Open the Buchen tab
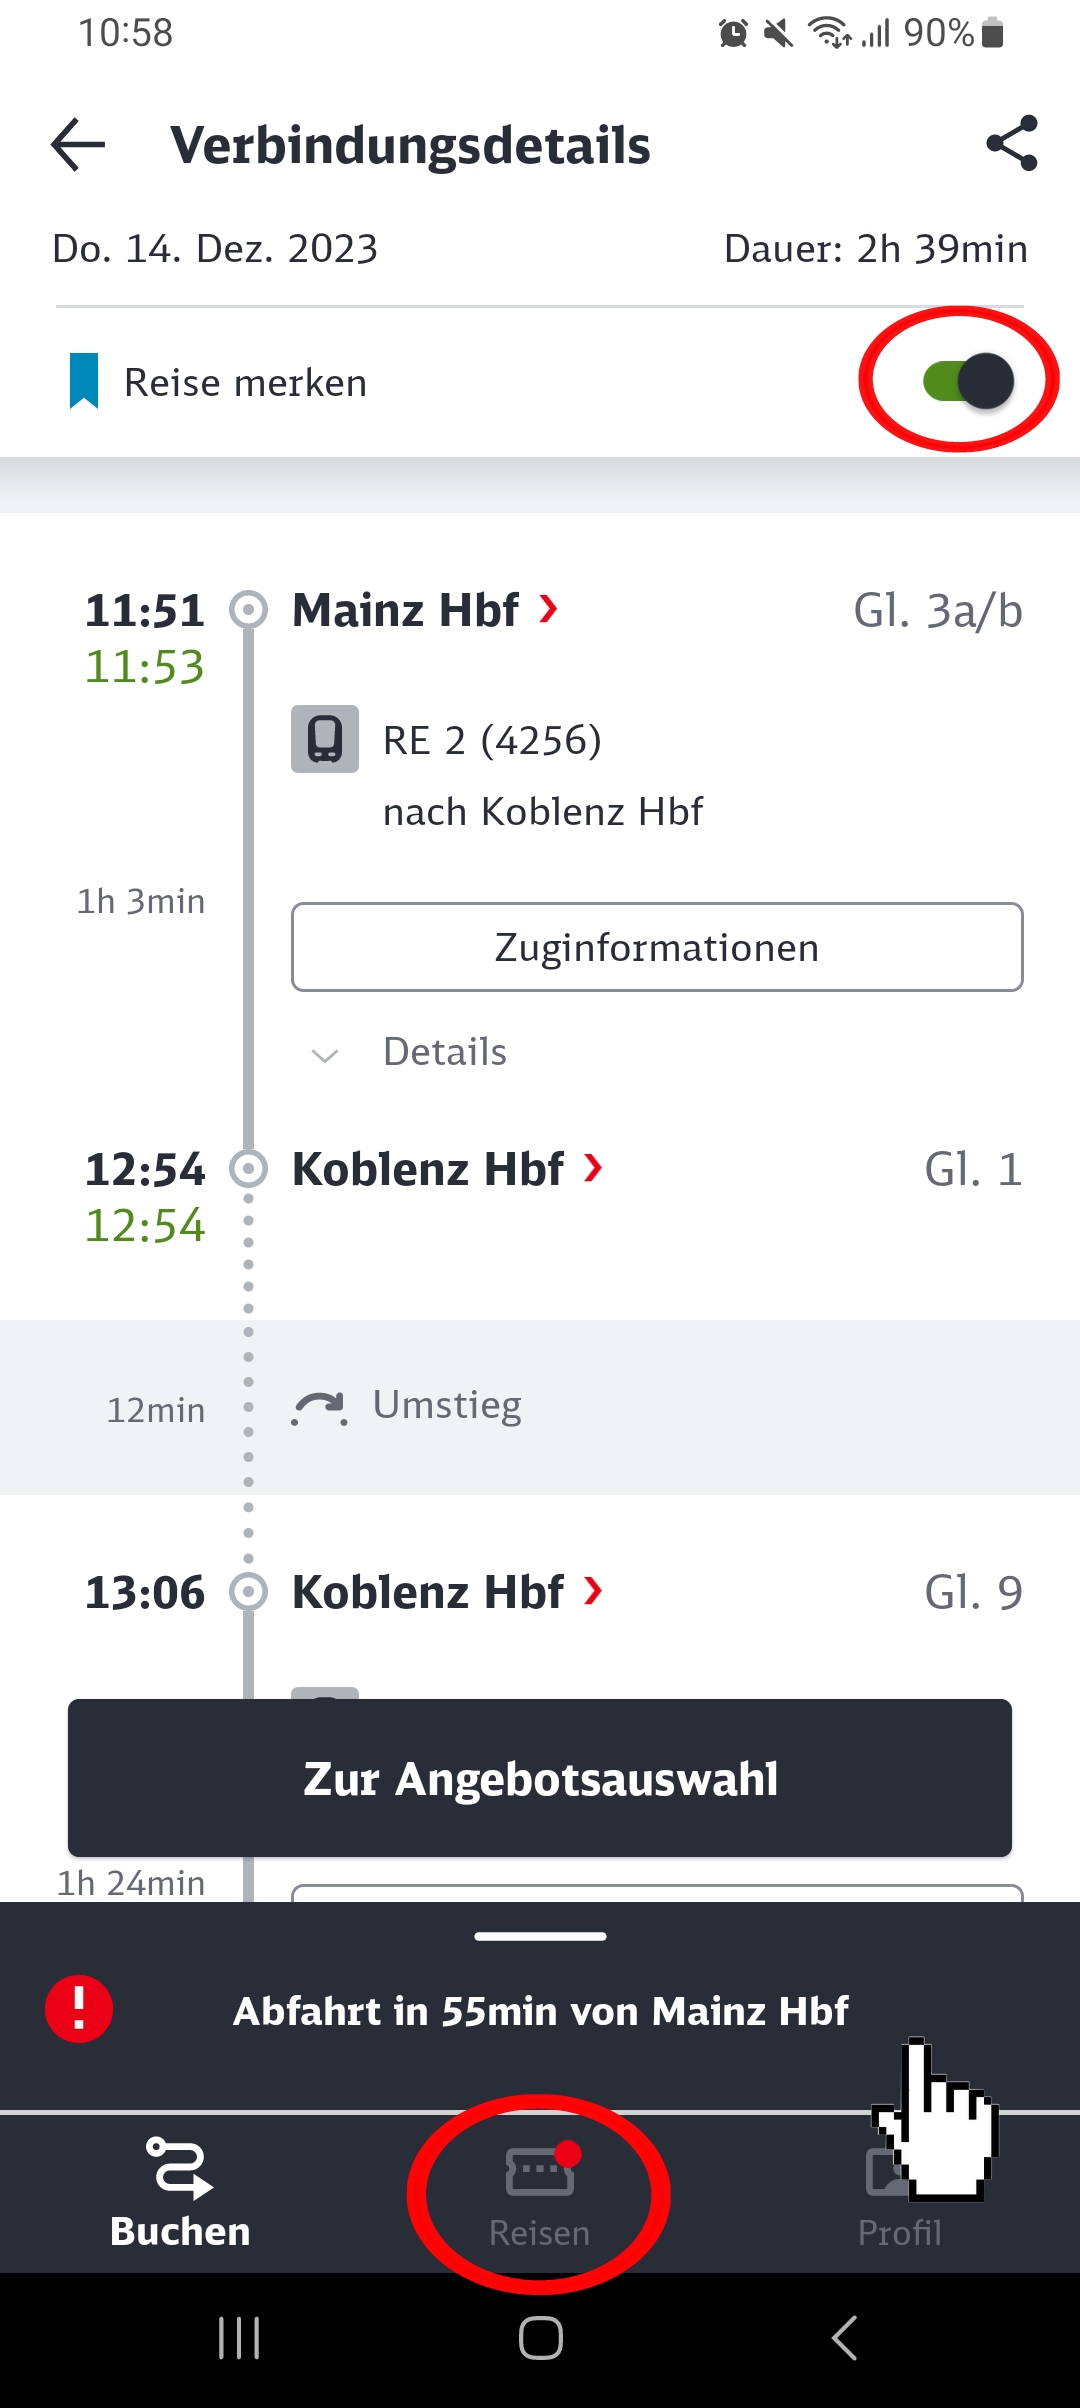Screen dimensions: 1080x2408 click(180, 2193)
